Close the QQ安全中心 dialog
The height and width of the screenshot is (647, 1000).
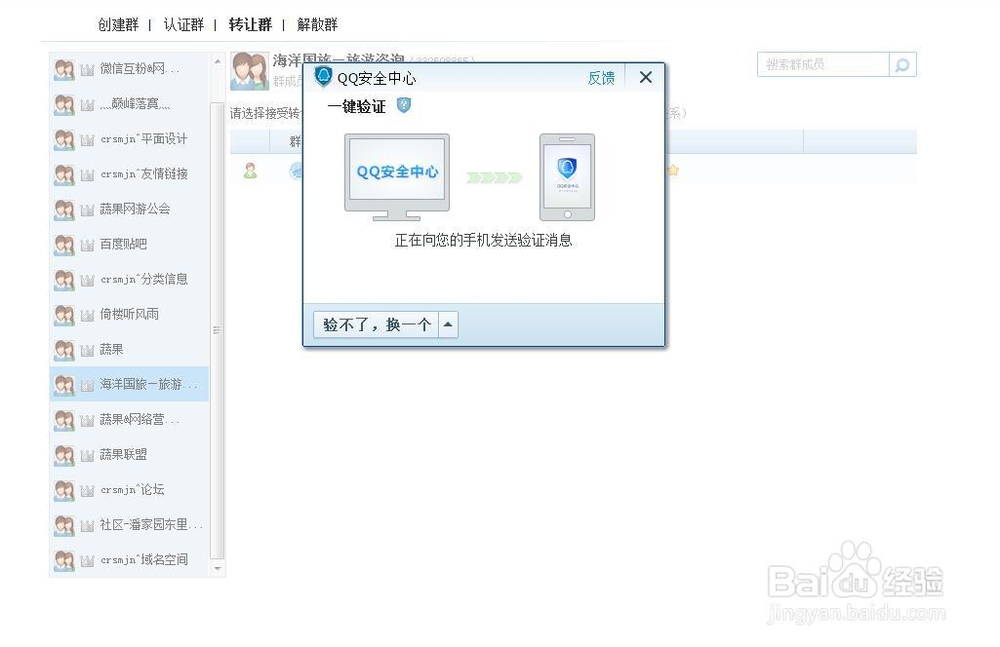click(x=645, y=77)
